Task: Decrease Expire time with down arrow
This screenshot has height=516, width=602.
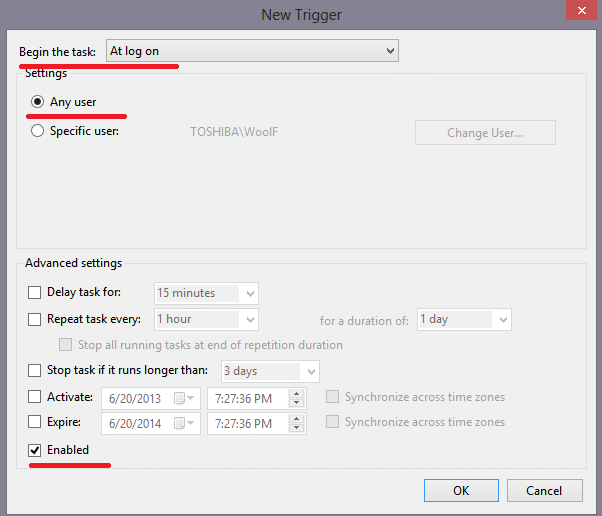Action: pyautogui.click(x=296, y=428)
